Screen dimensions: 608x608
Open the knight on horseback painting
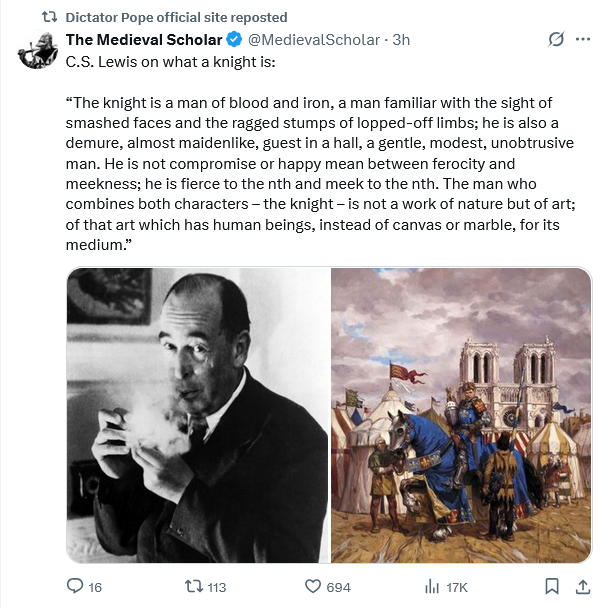pos(461,415)
